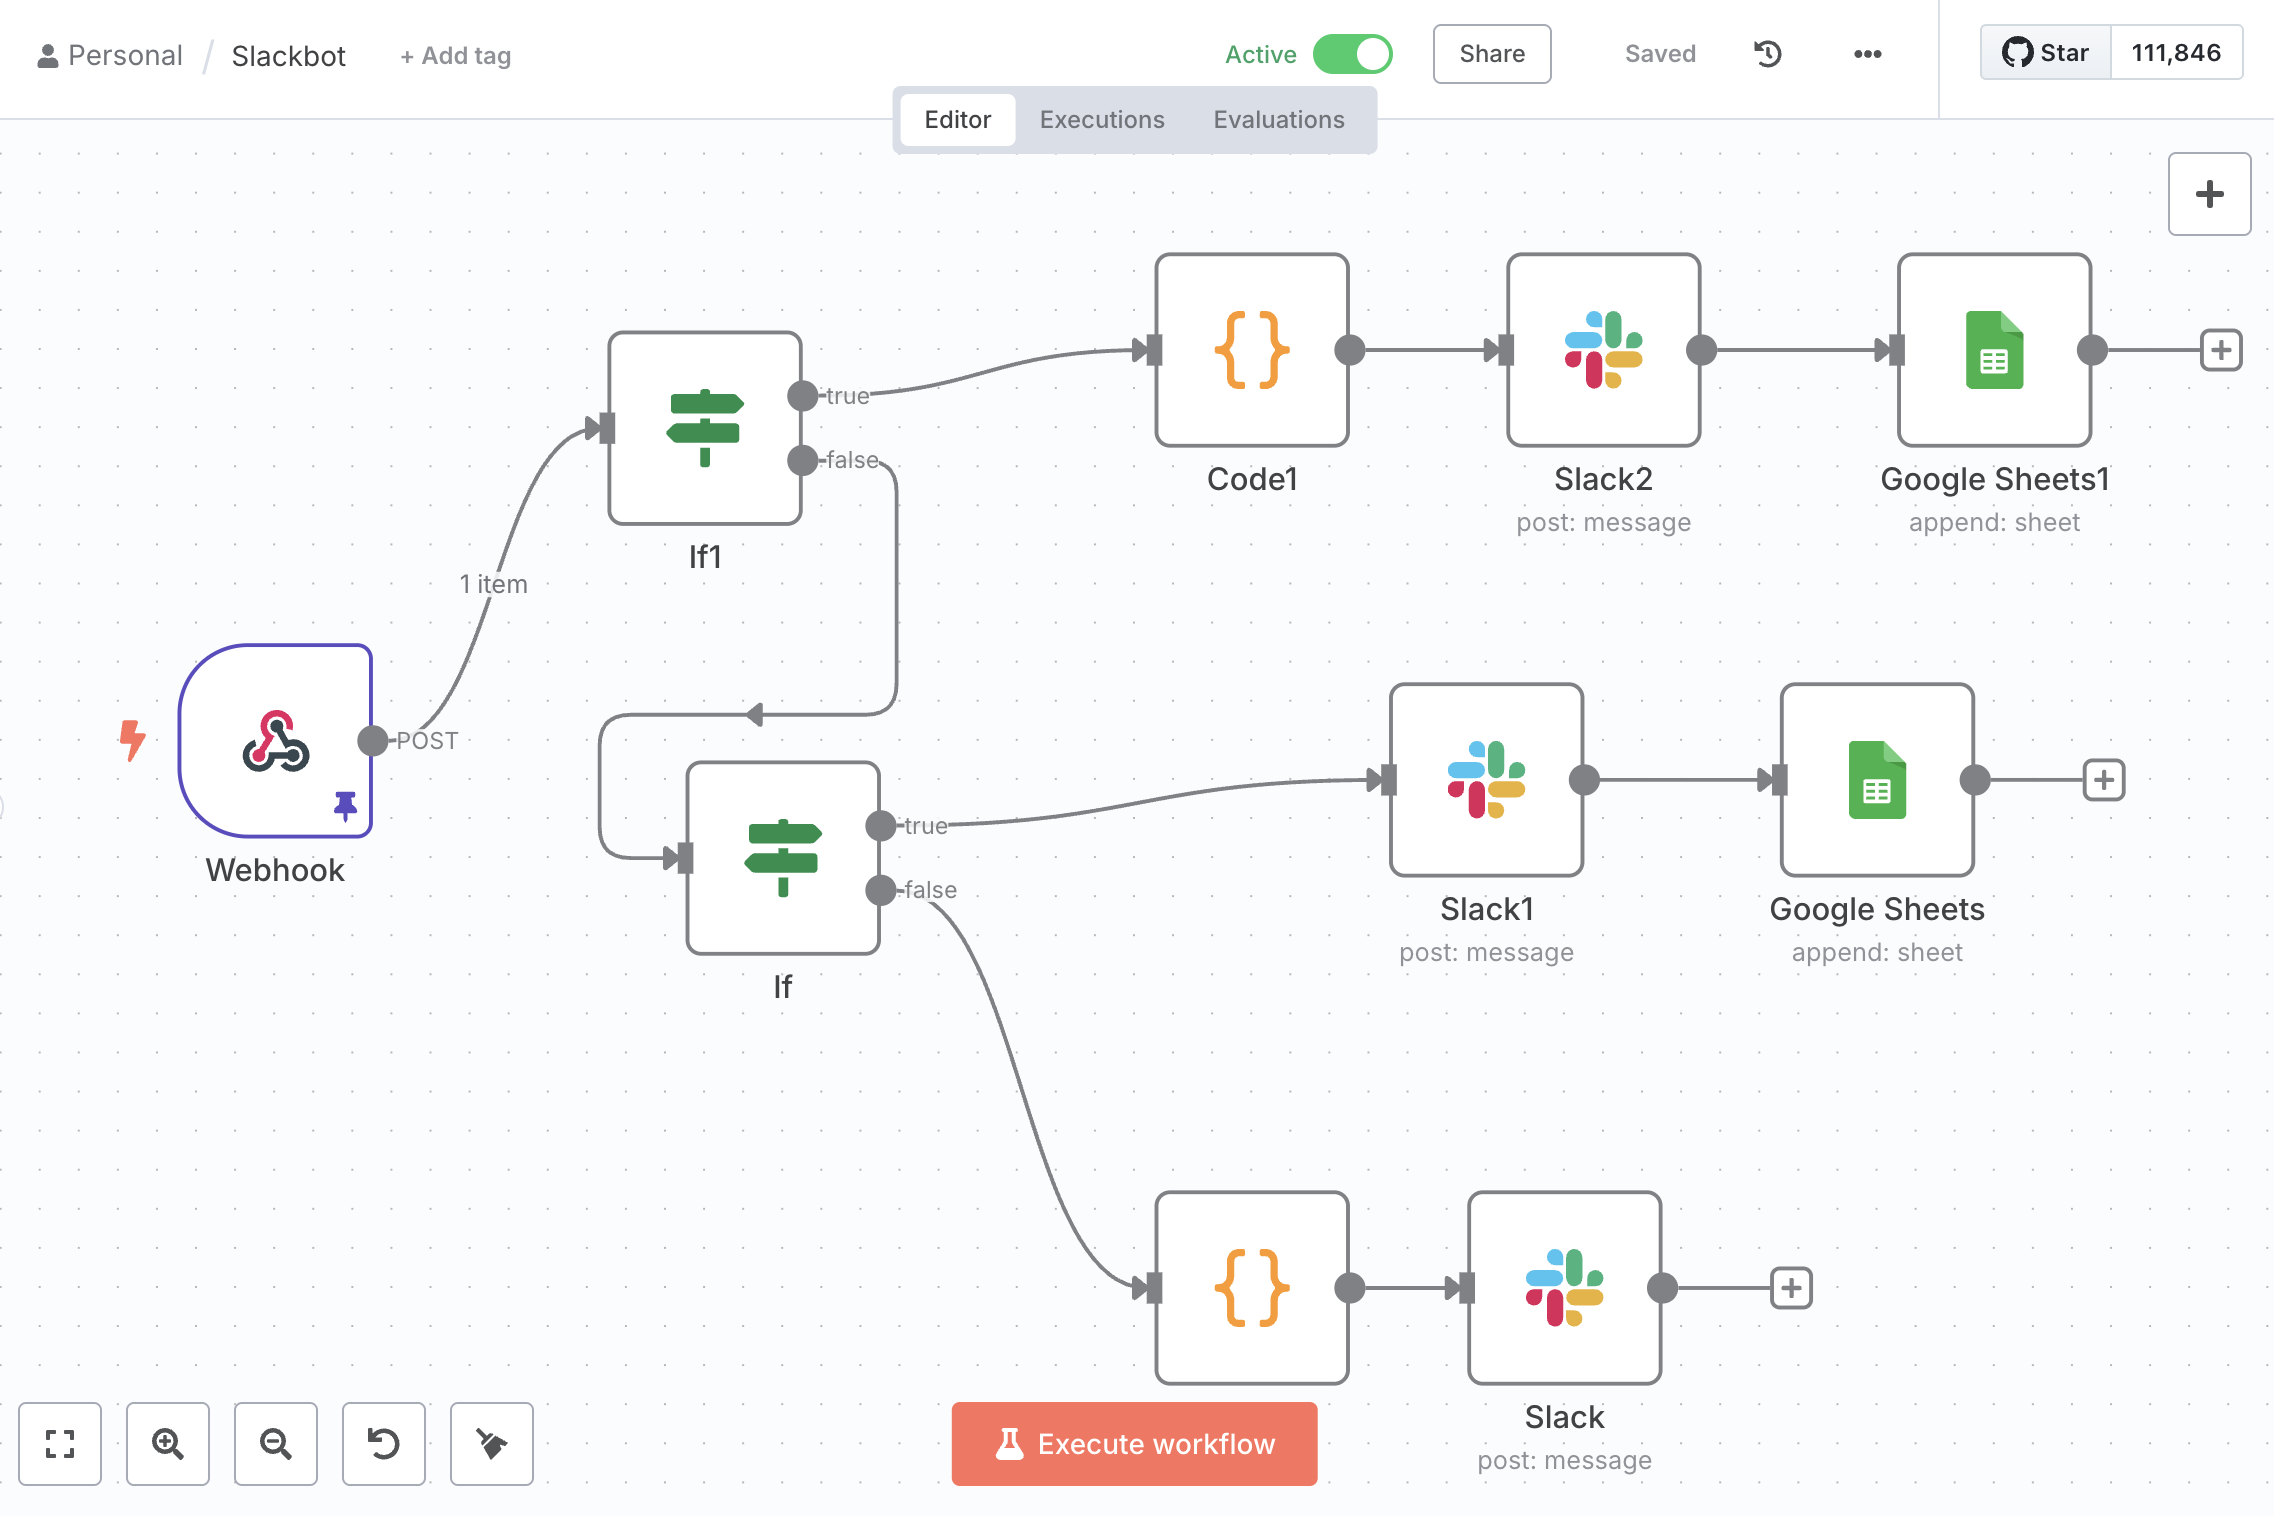The image size is (2274, 1516).
Task: Add node after Google Sheets1 output
Action: click(x=2222, y=350)
